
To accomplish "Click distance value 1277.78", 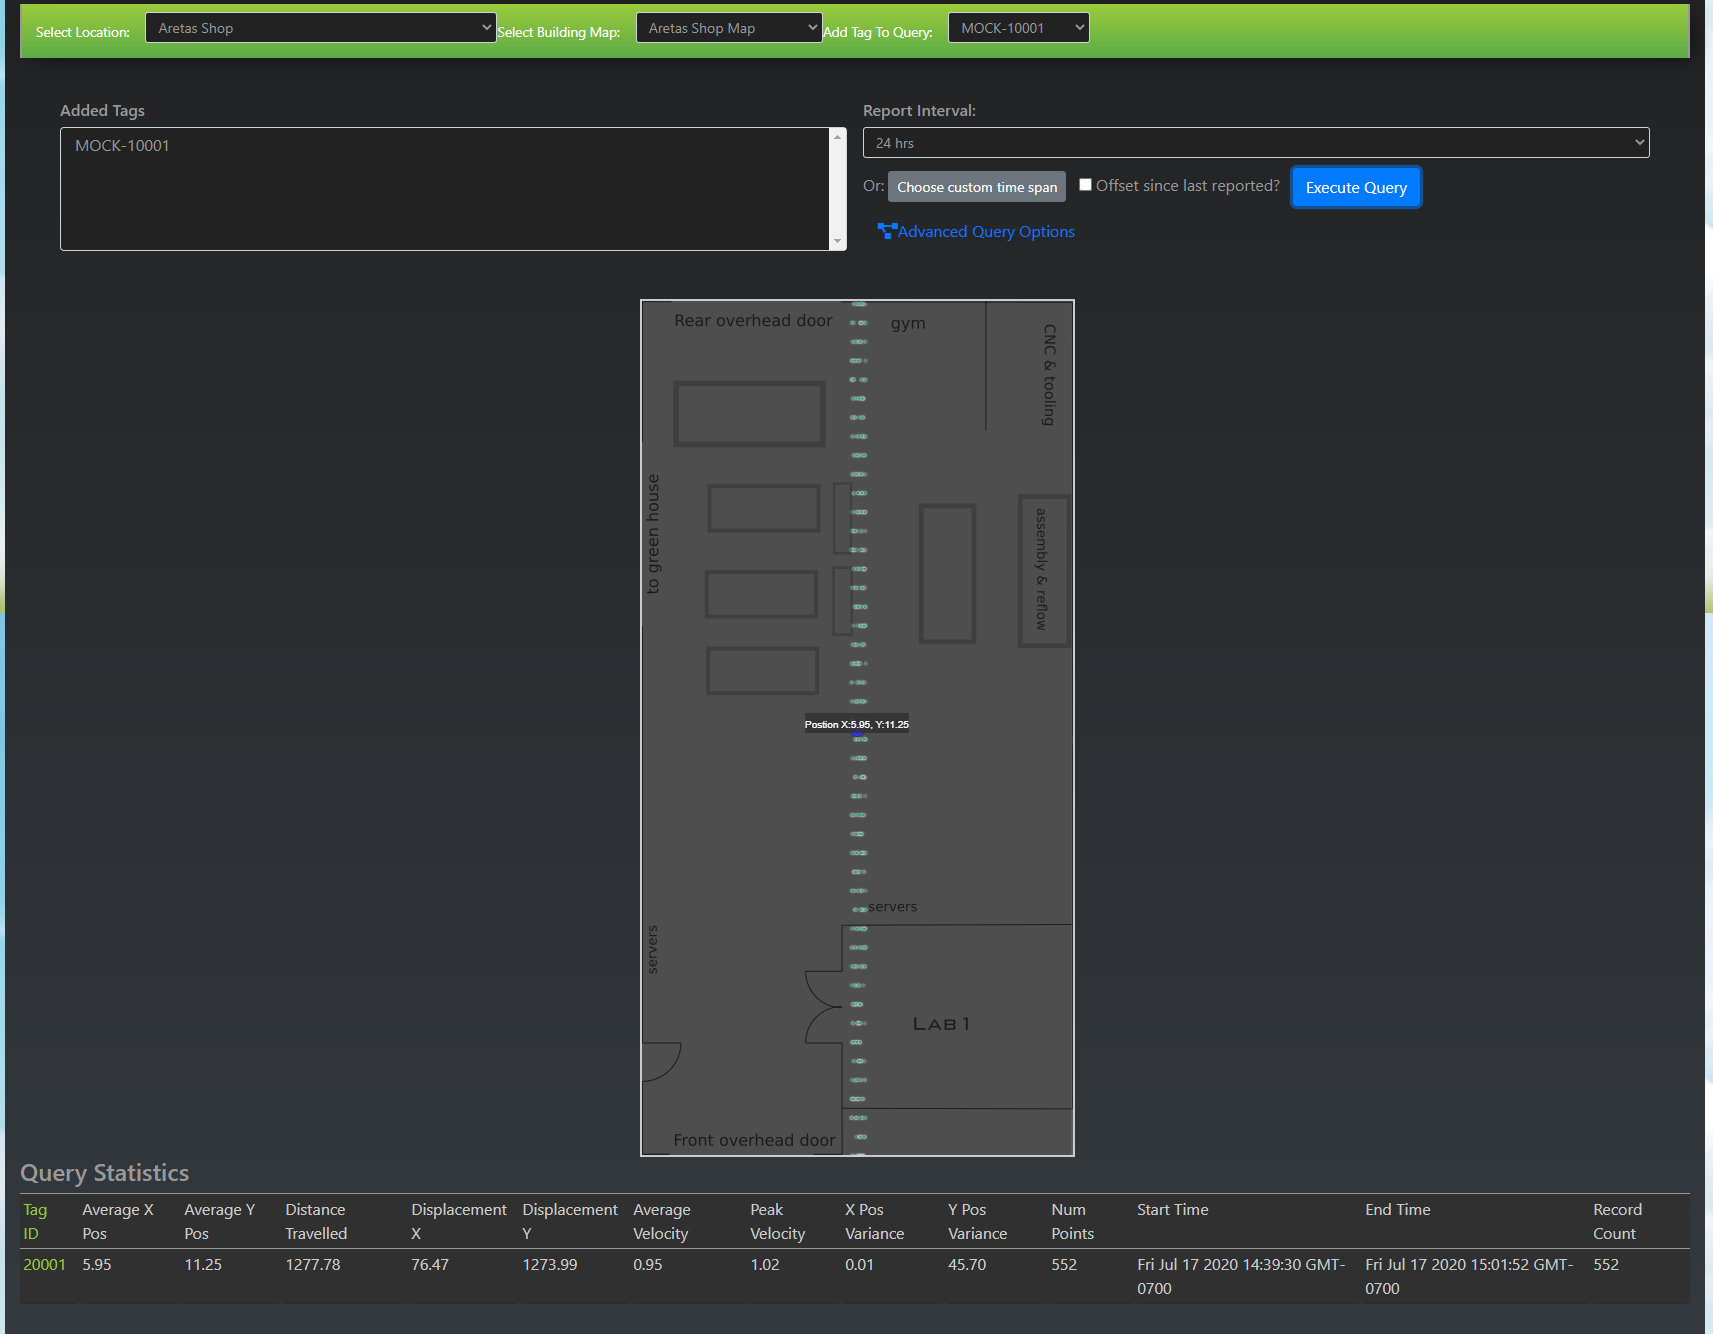I will tap(313, 1265).
